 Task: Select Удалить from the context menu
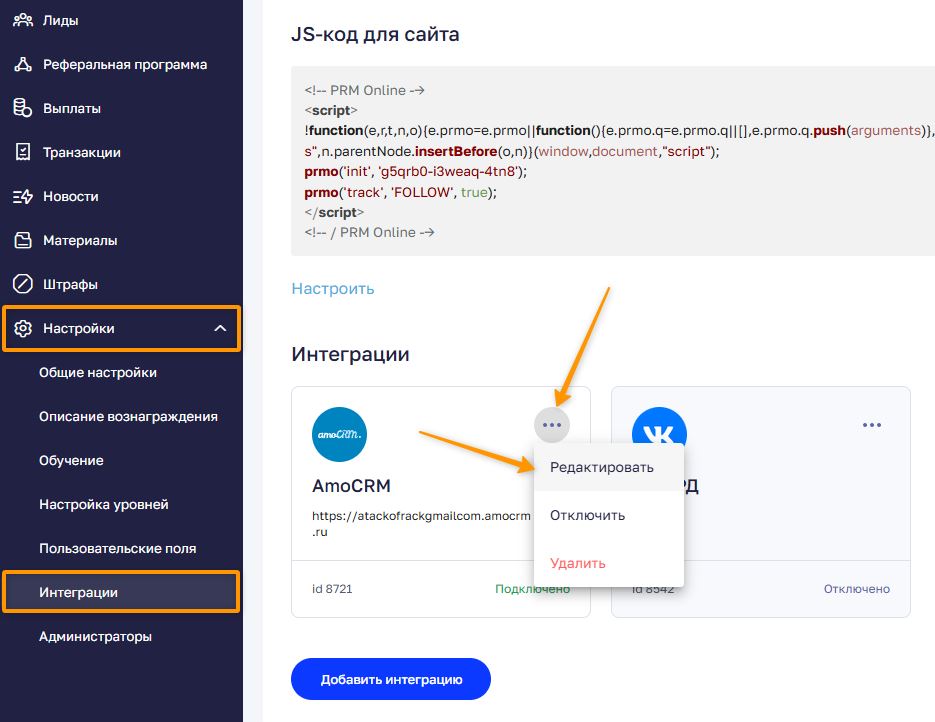click(577, 563)
